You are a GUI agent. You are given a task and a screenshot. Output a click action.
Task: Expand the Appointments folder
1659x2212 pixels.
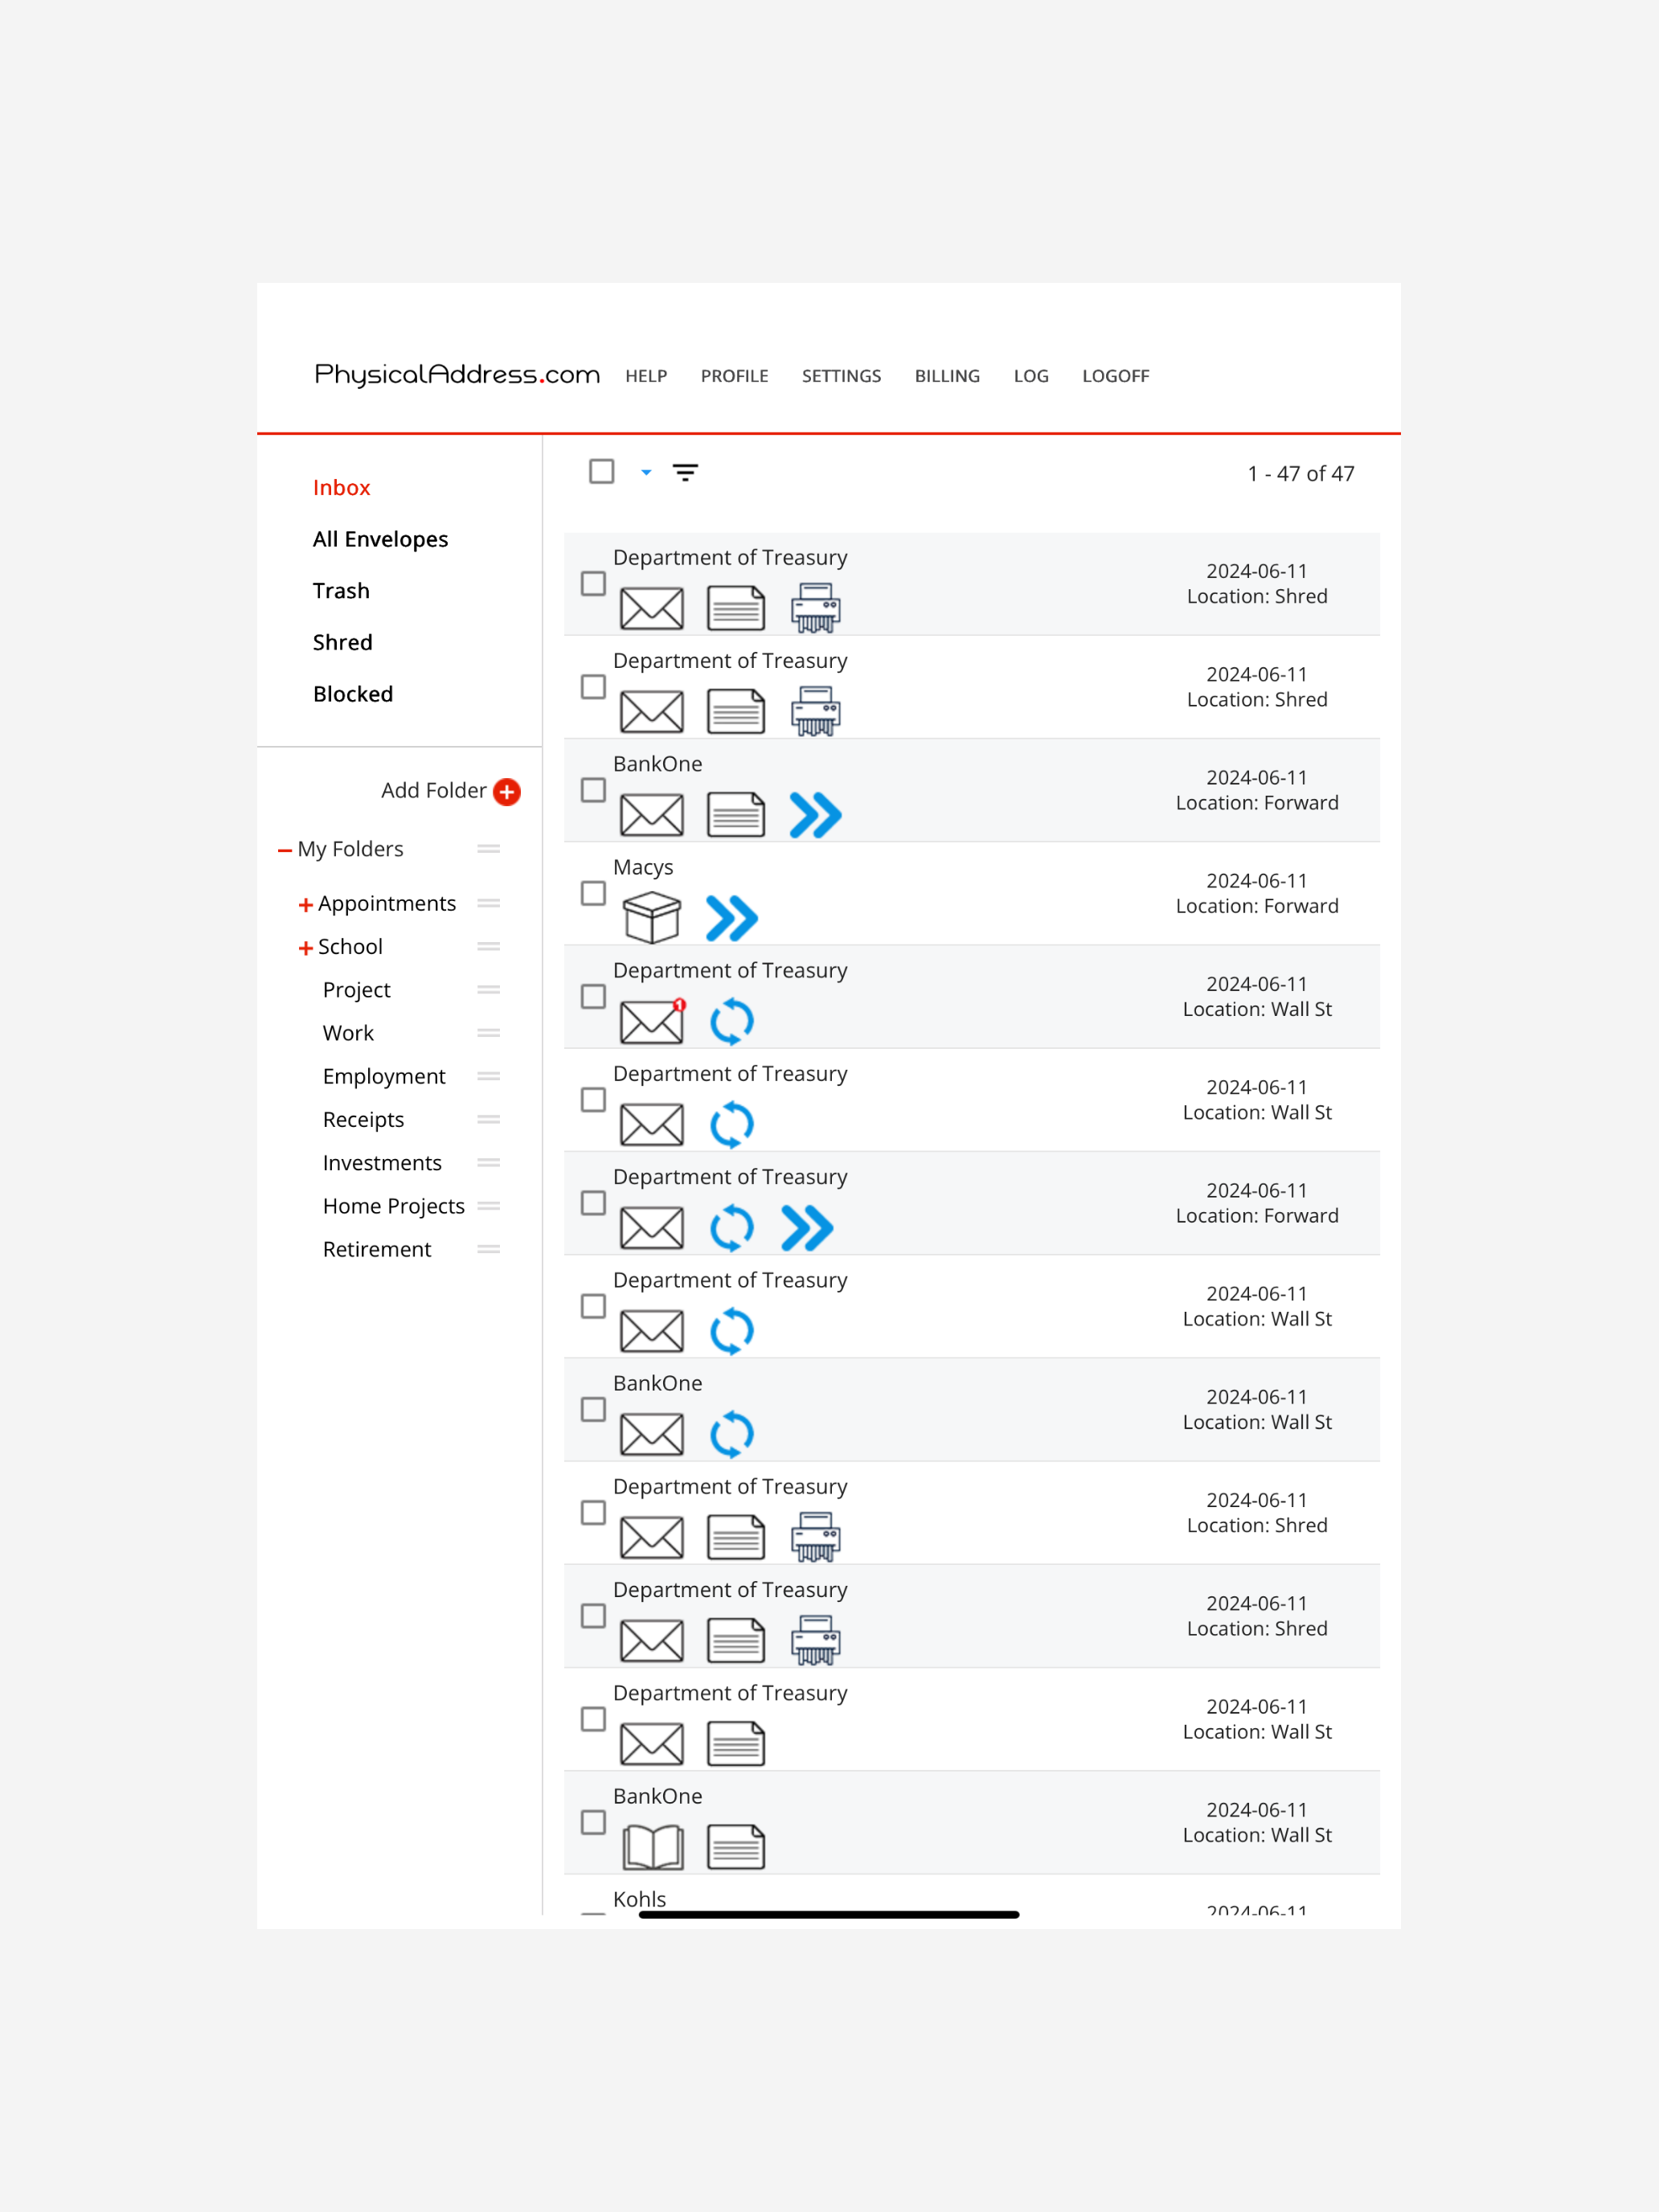306,905
